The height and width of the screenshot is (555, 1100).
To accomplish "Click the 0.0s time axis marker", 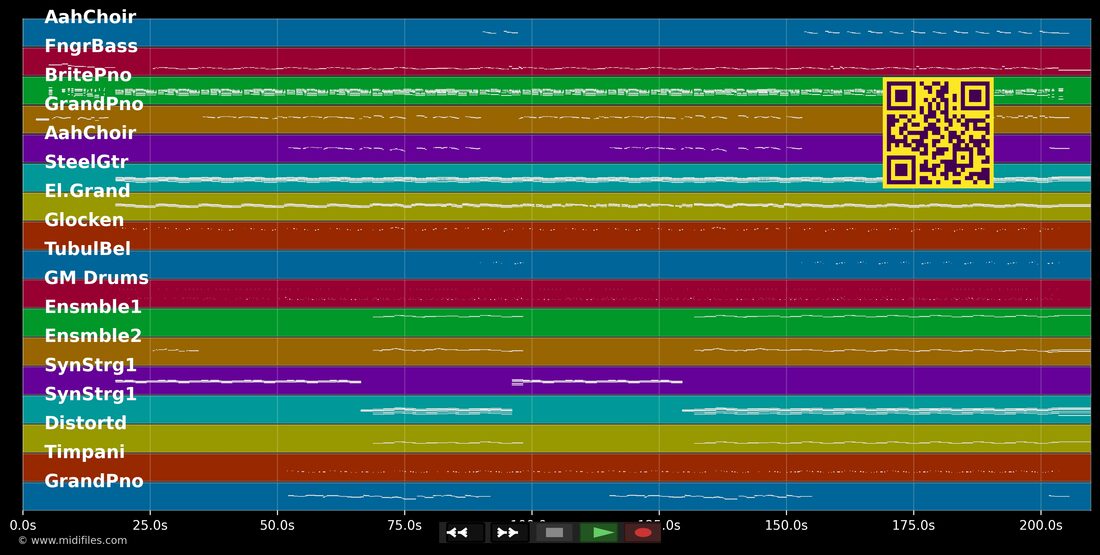I will (x=23, y=526).
